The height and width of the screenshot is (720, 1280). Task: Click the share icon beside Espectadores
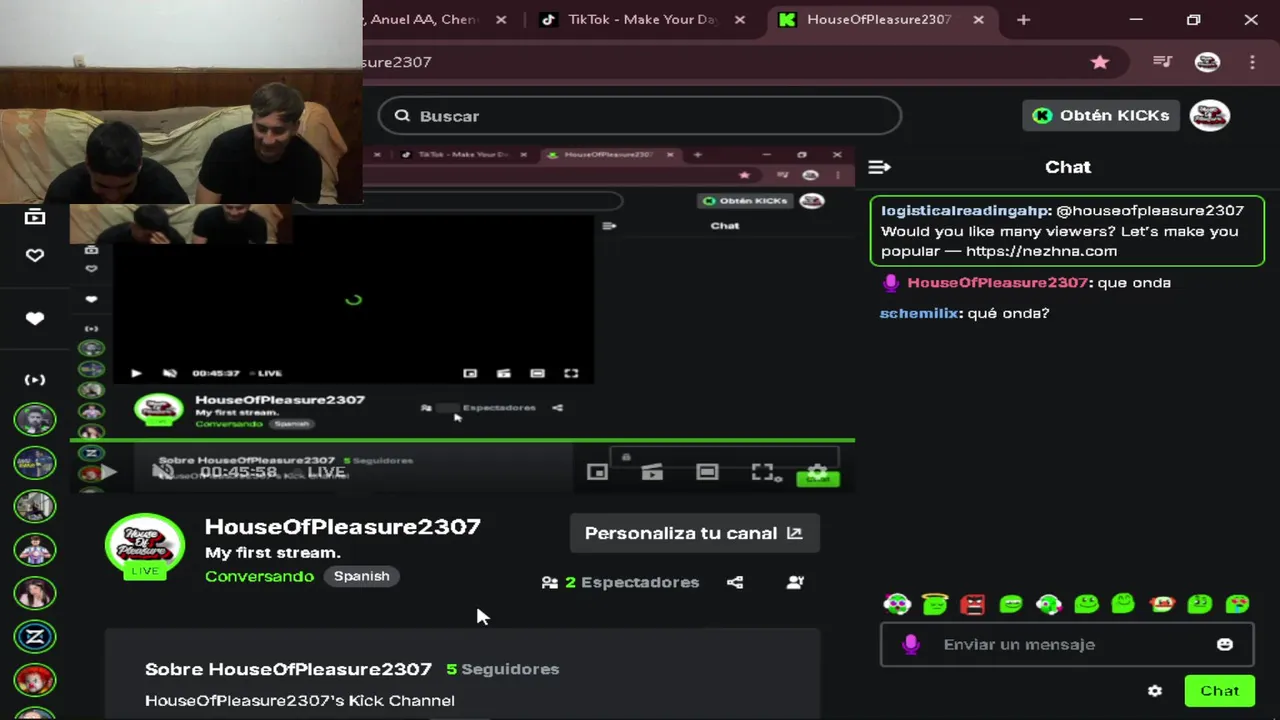[735, 582]
